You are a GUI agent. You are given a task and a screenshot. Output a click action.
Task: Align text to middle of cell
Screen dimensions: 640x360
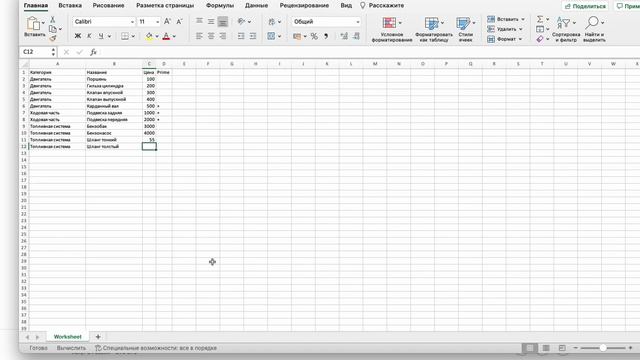tap(211, 21)
